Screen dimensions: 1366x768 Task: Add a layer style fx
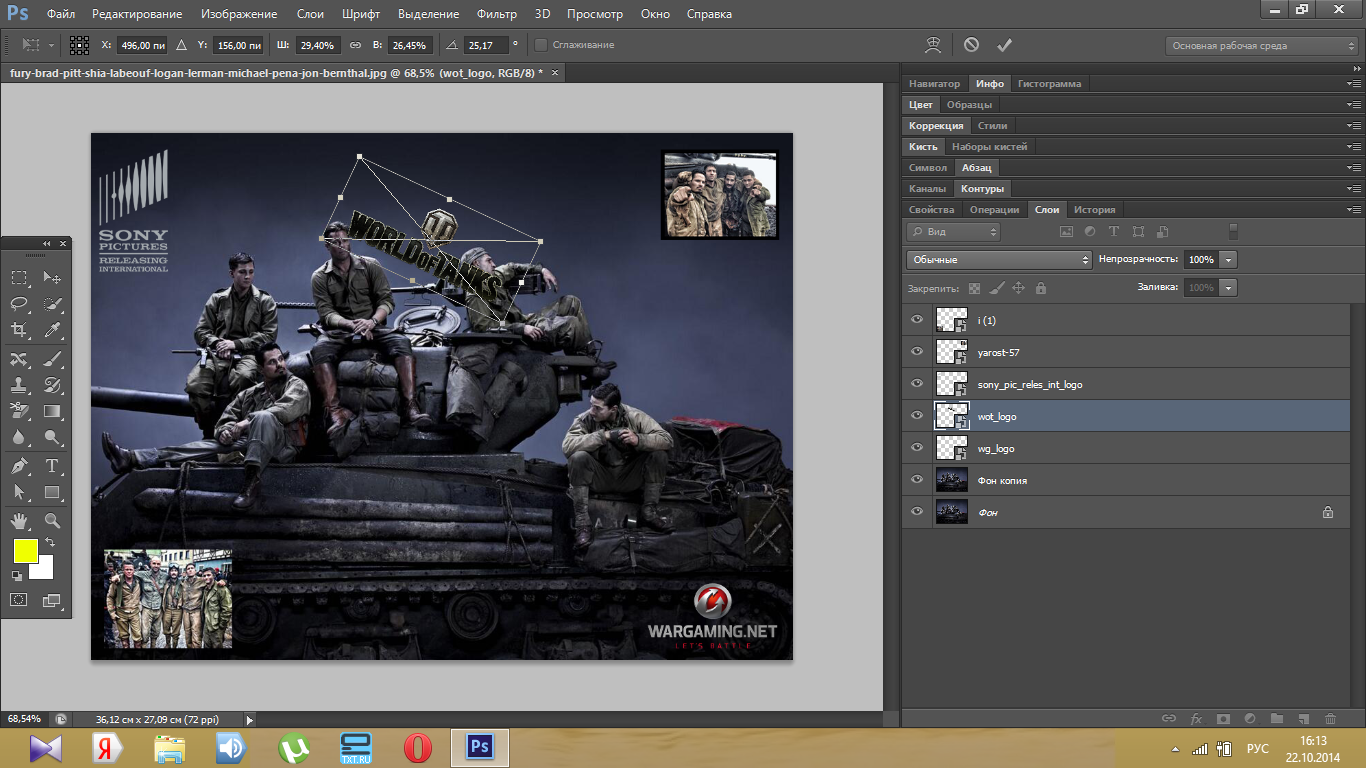pyautogui.click(x=1196, y=718)
